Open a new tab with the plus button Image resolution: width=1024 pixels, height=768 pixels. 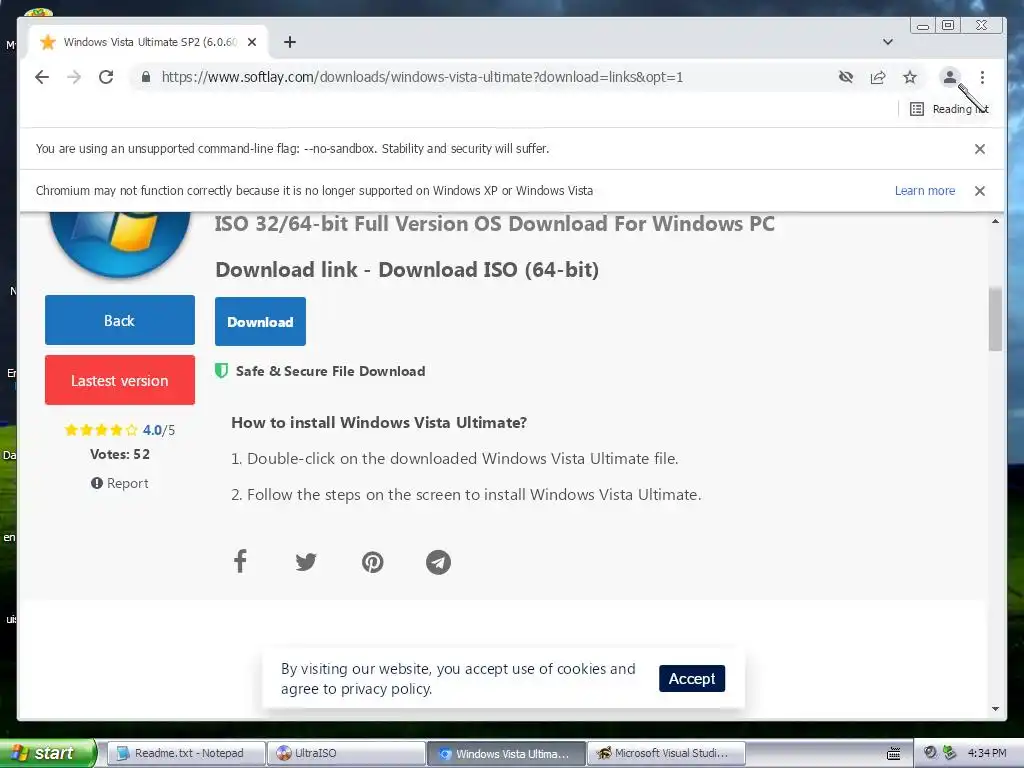coord(290,42)
